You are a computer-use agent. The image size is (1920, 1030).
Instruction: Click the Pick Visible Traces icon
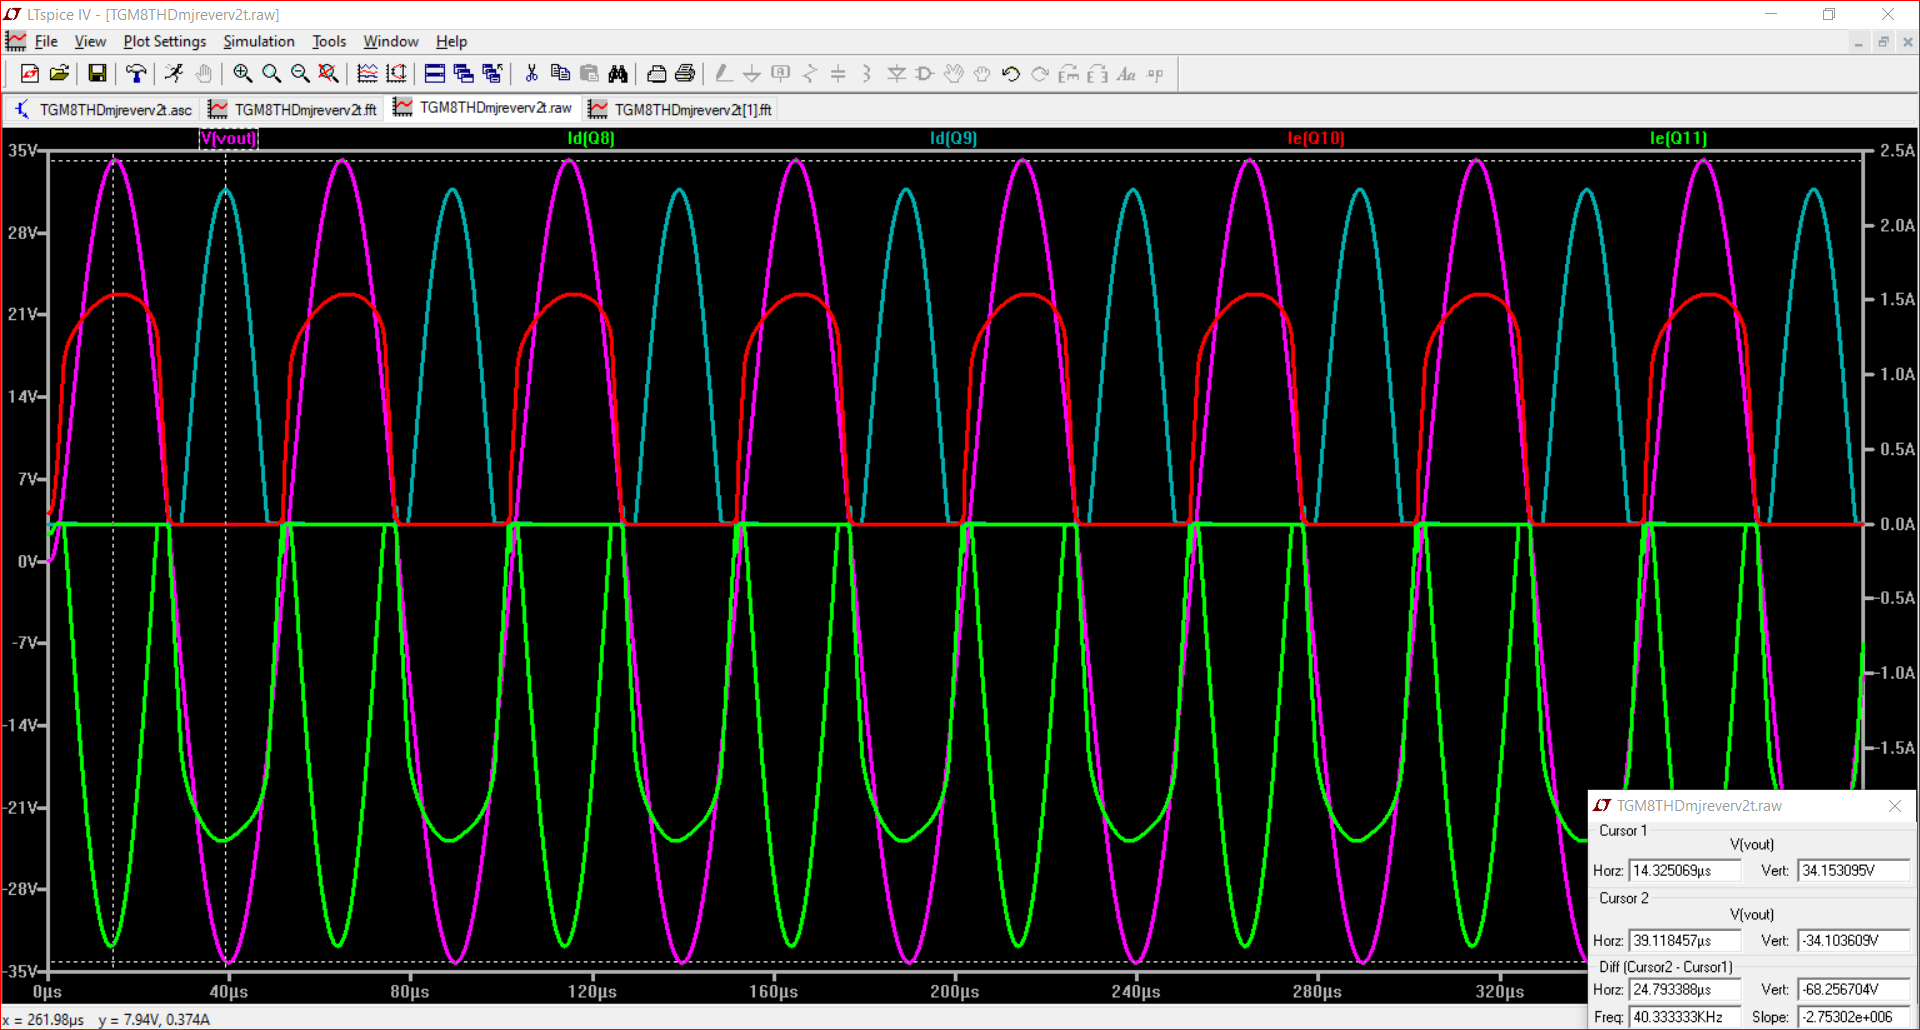click(396, 74)
